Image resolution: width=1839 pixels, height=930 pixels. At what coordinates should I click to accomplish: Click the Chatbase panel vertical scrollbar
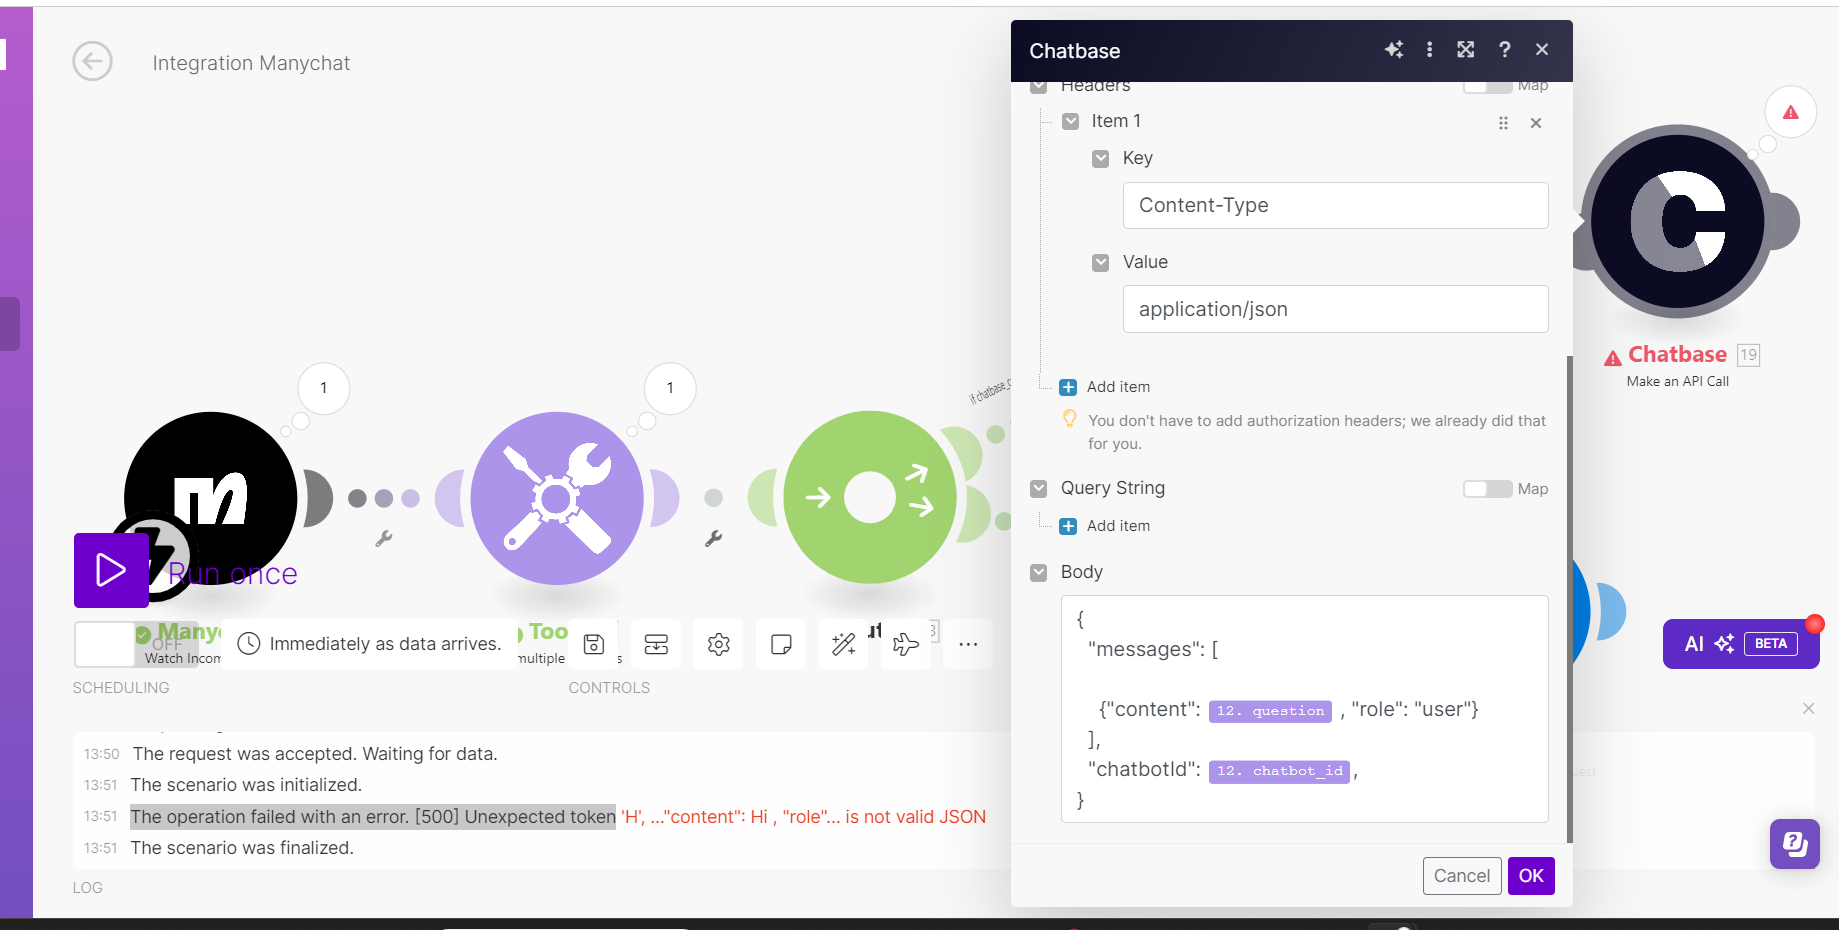1569,598
